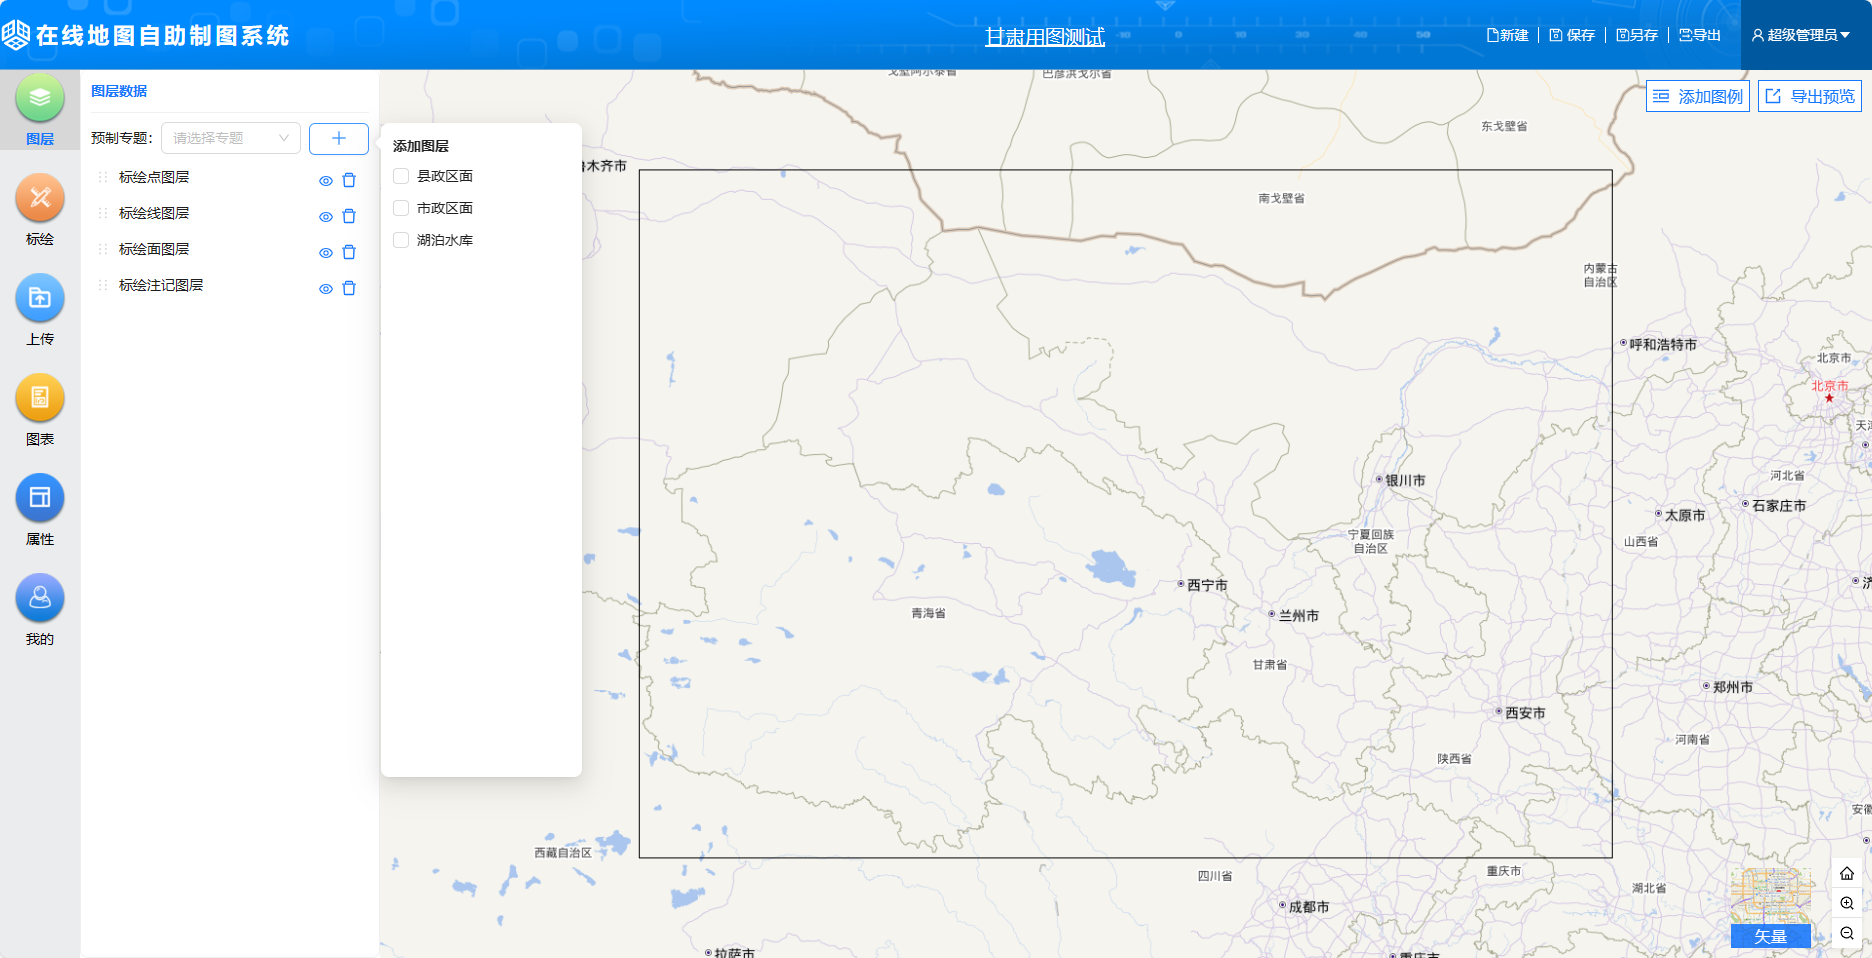Click the 导出预览 export preview button
The height and width of the screenshot is (958, 1872).
pos(1810,96)
